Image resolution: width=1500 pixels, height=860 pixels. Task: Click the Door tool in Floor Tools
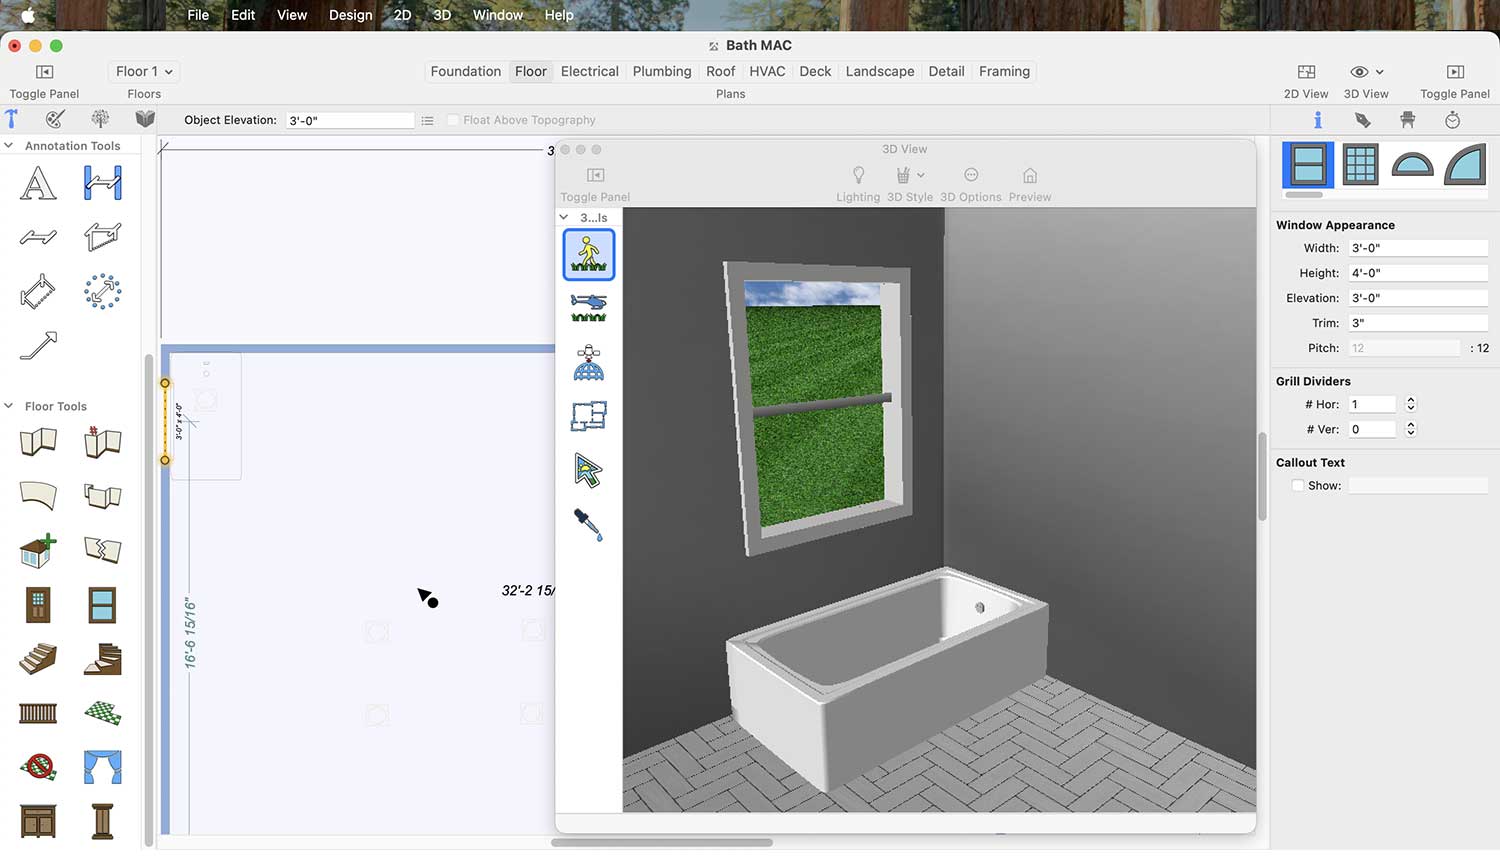pyautogui.click(x=38, y=605)
